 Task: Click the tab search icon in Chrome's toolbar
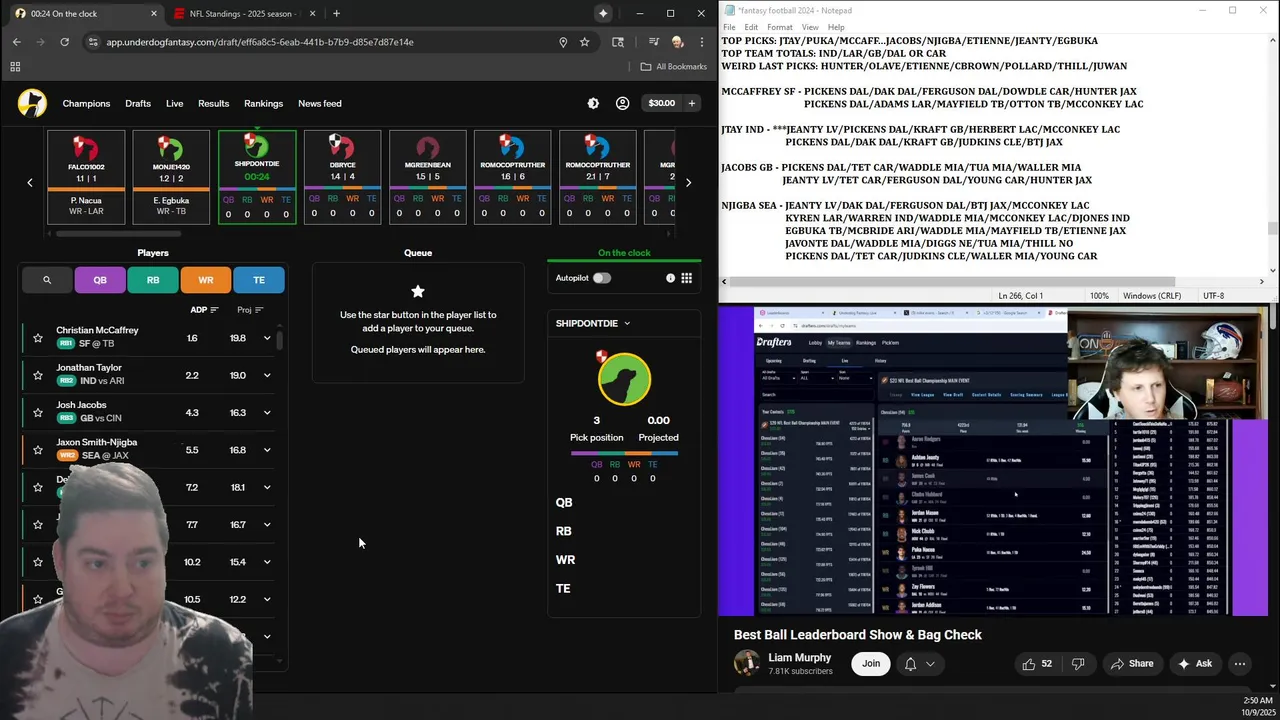[x=618, y=42]
